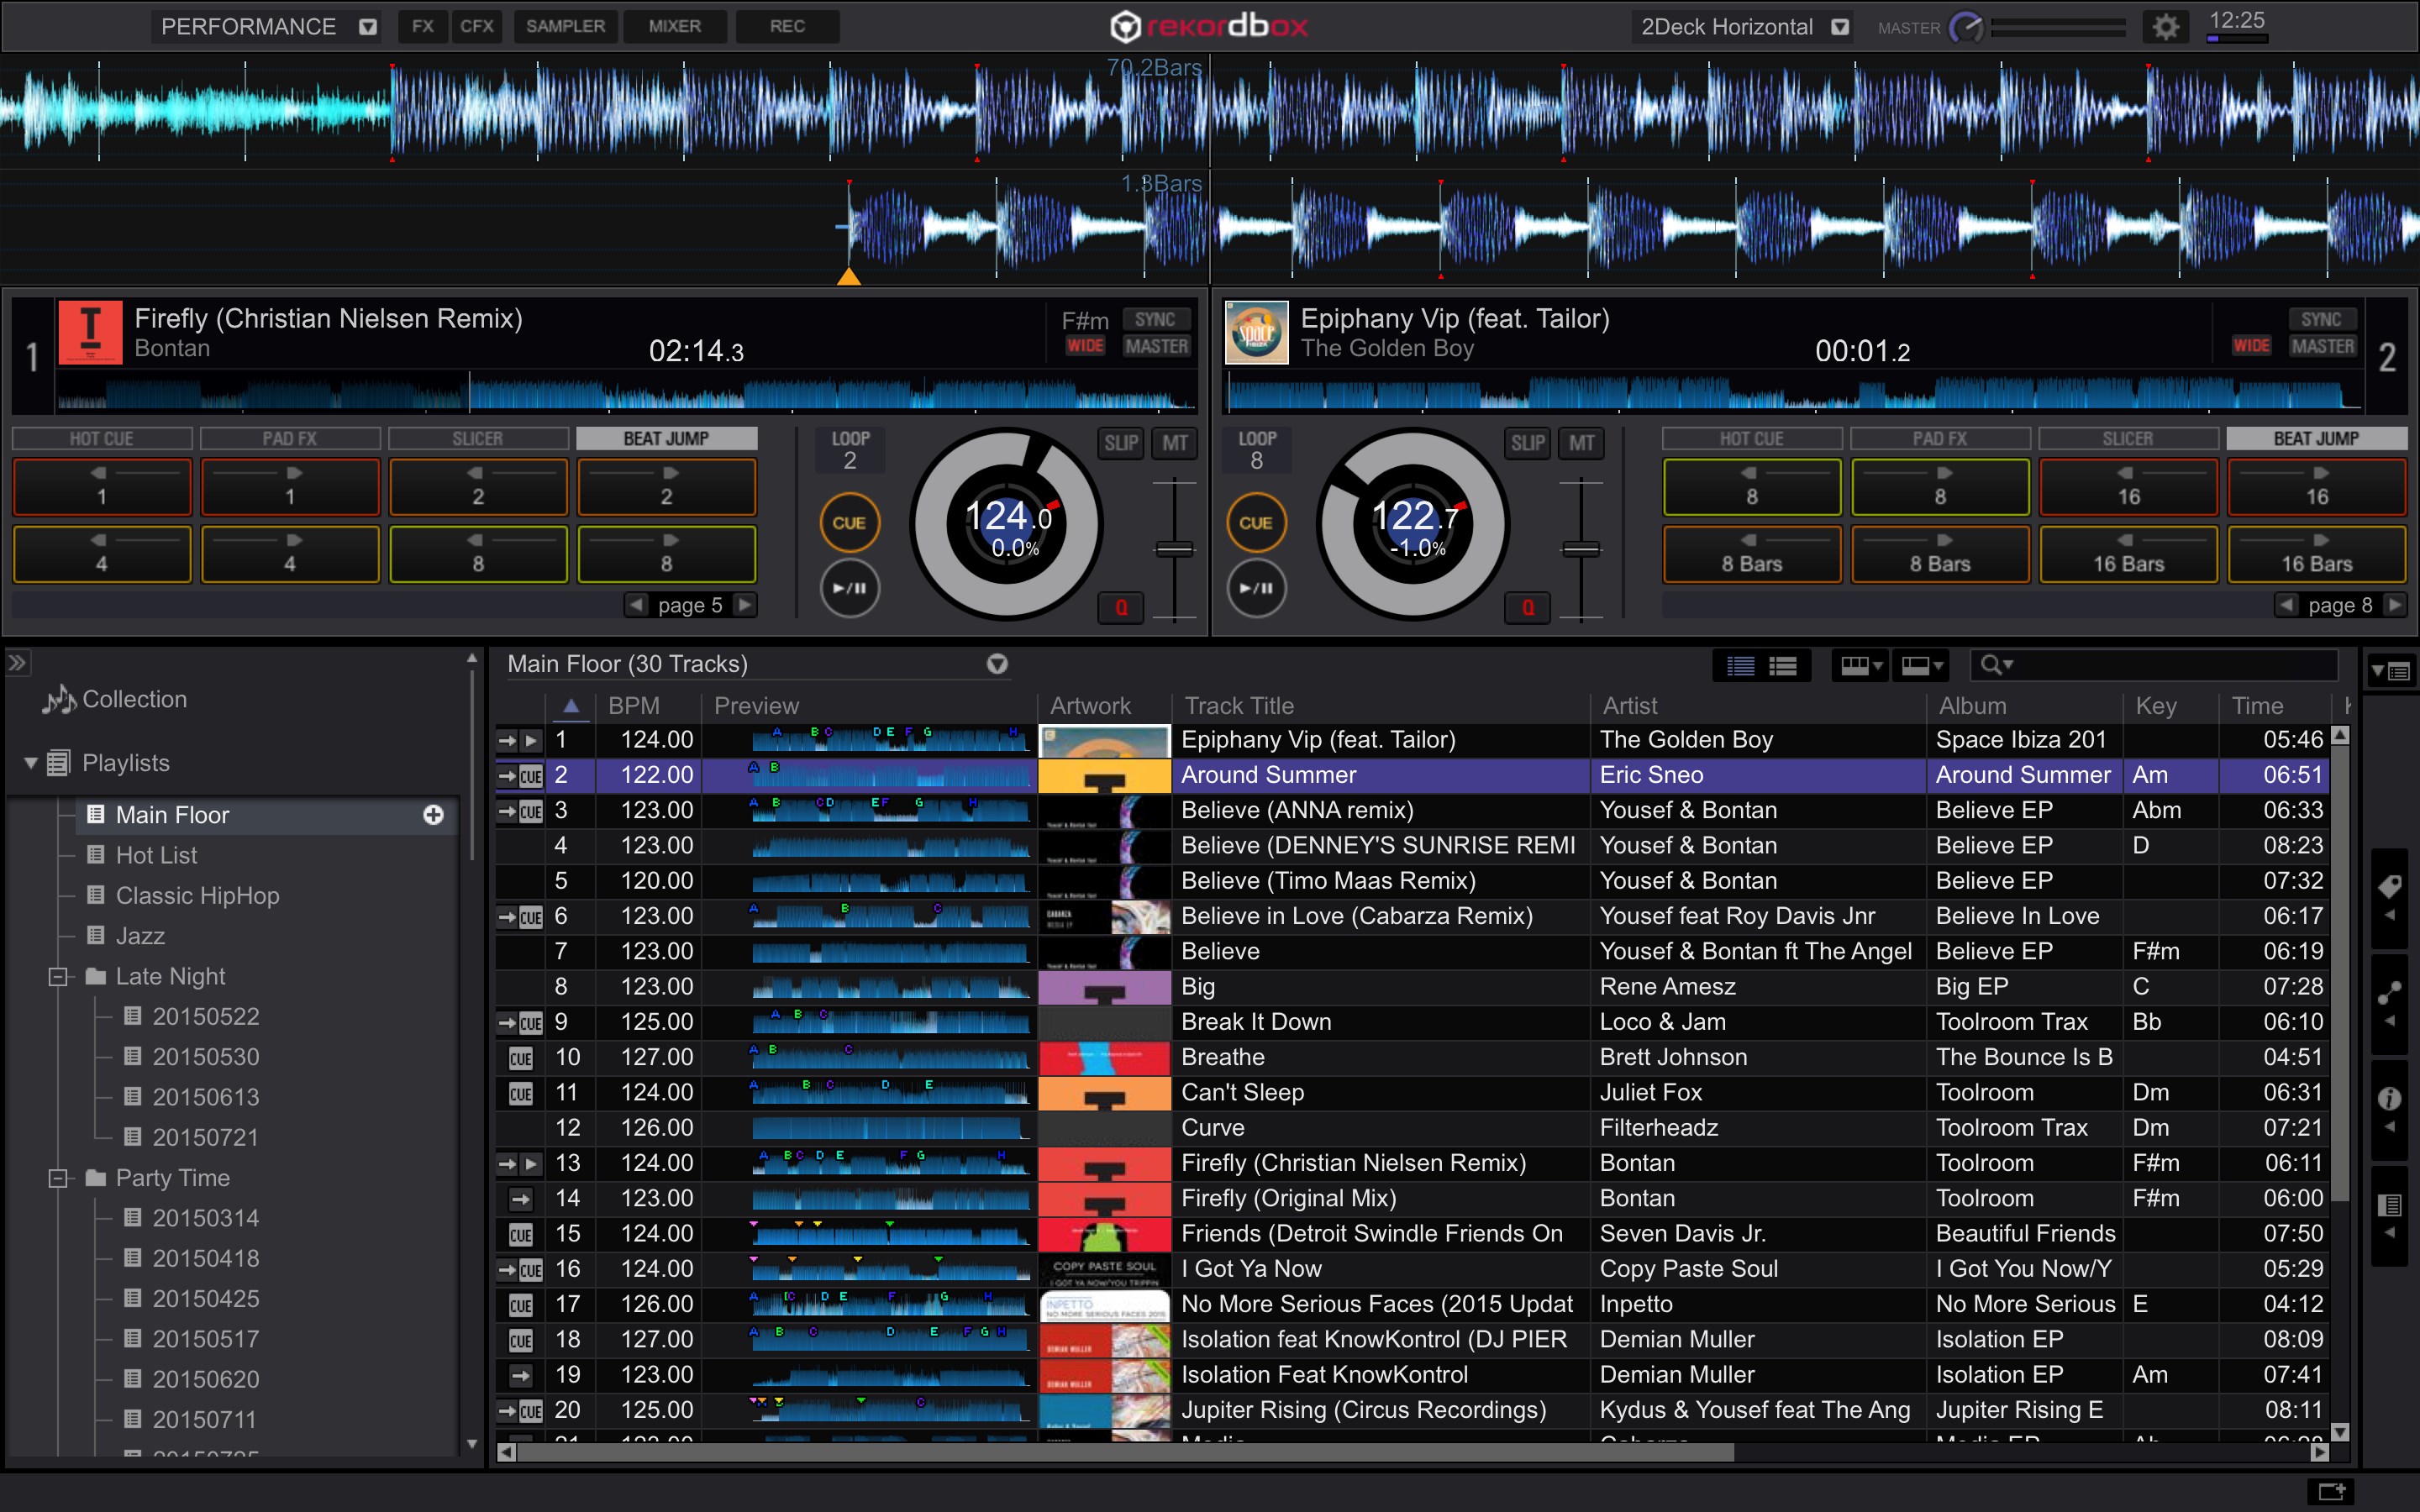Image resolution: width=2420 pixels, height=1512 pixels.
Task: Switch deck 1 pads to HOT CUE
Action: click(101, 438)
